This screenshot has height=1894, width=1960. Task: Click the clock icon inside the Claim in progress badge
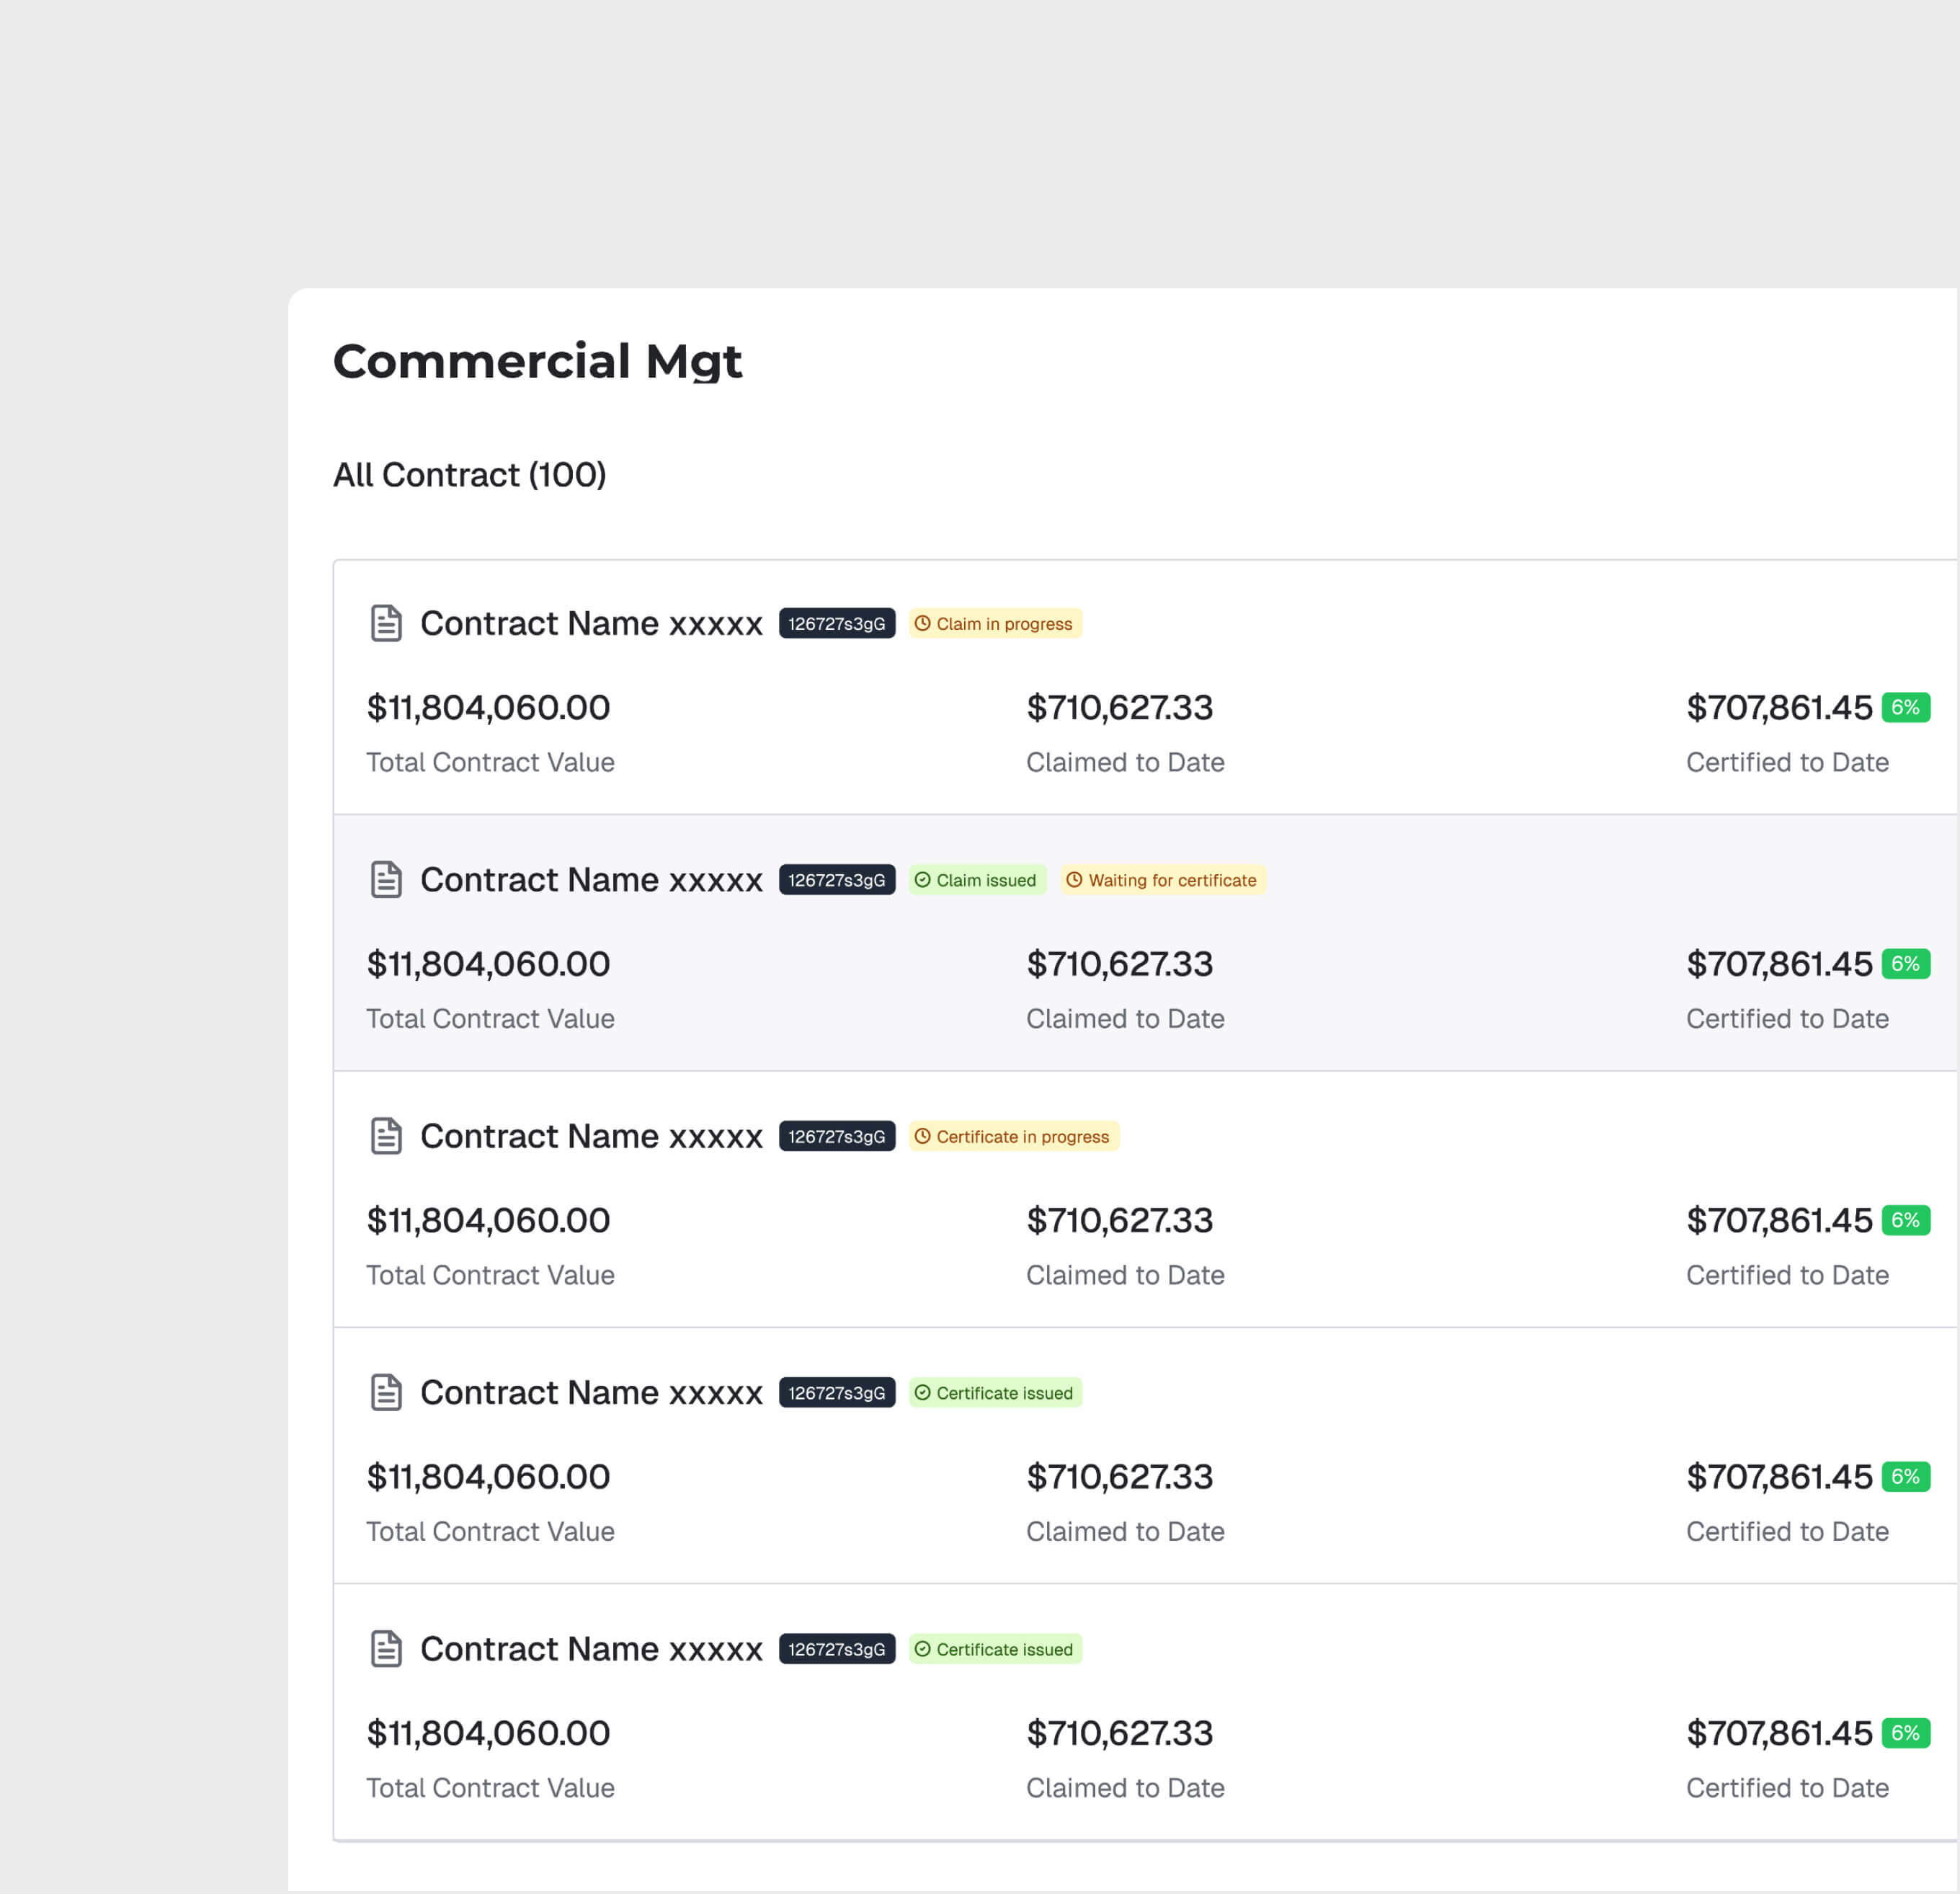point(922,623)
